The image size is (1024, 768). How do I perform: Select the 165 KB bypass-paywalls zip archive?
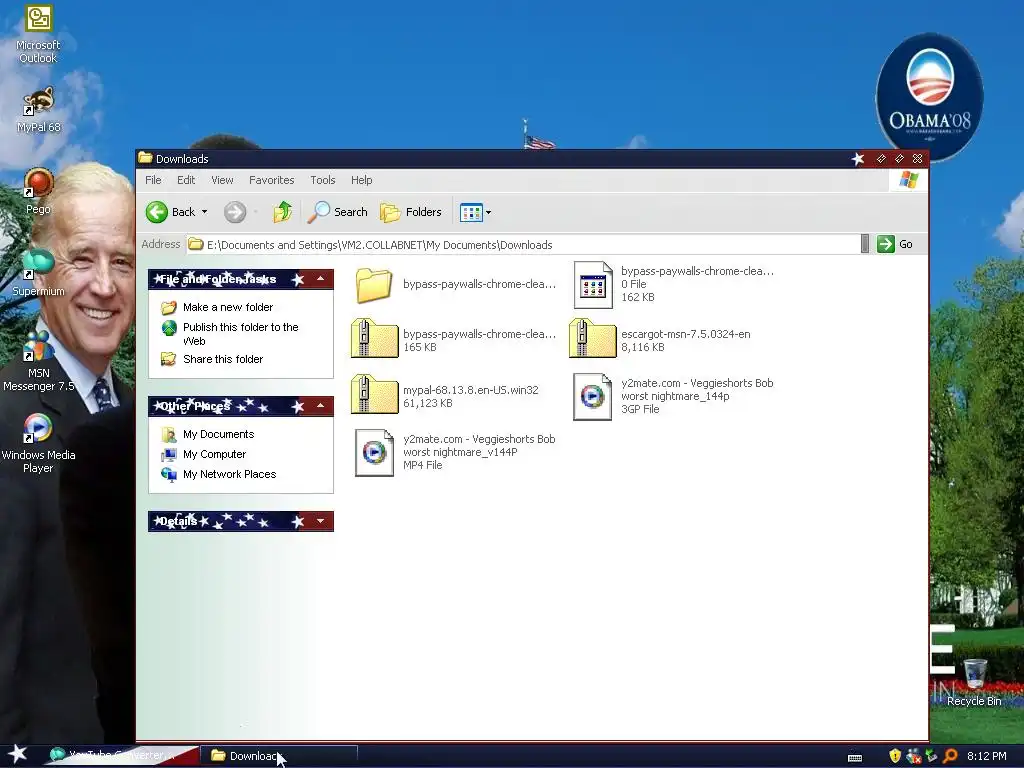point(454,340)
